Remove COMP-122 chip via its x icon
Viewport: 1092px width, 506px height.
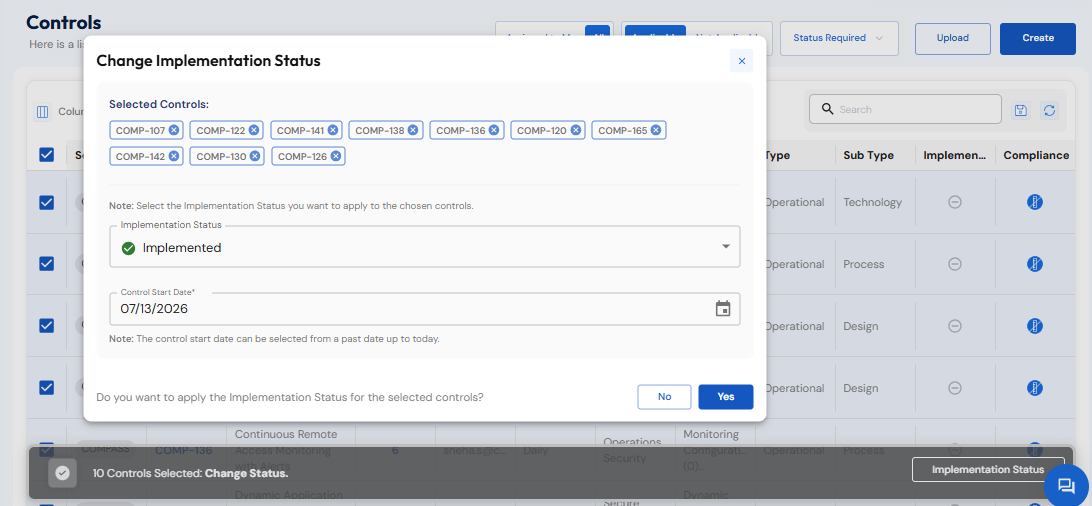(x=254, y=130)
